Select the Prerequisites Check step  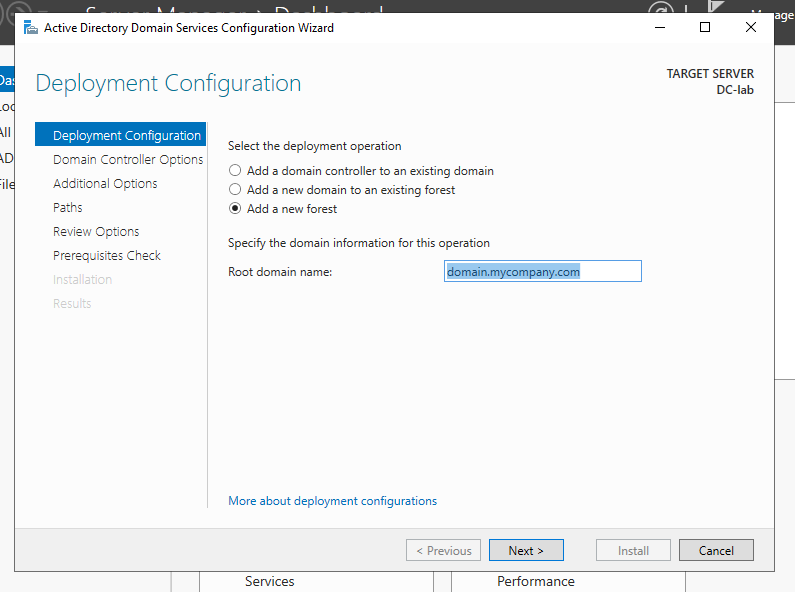107,256
